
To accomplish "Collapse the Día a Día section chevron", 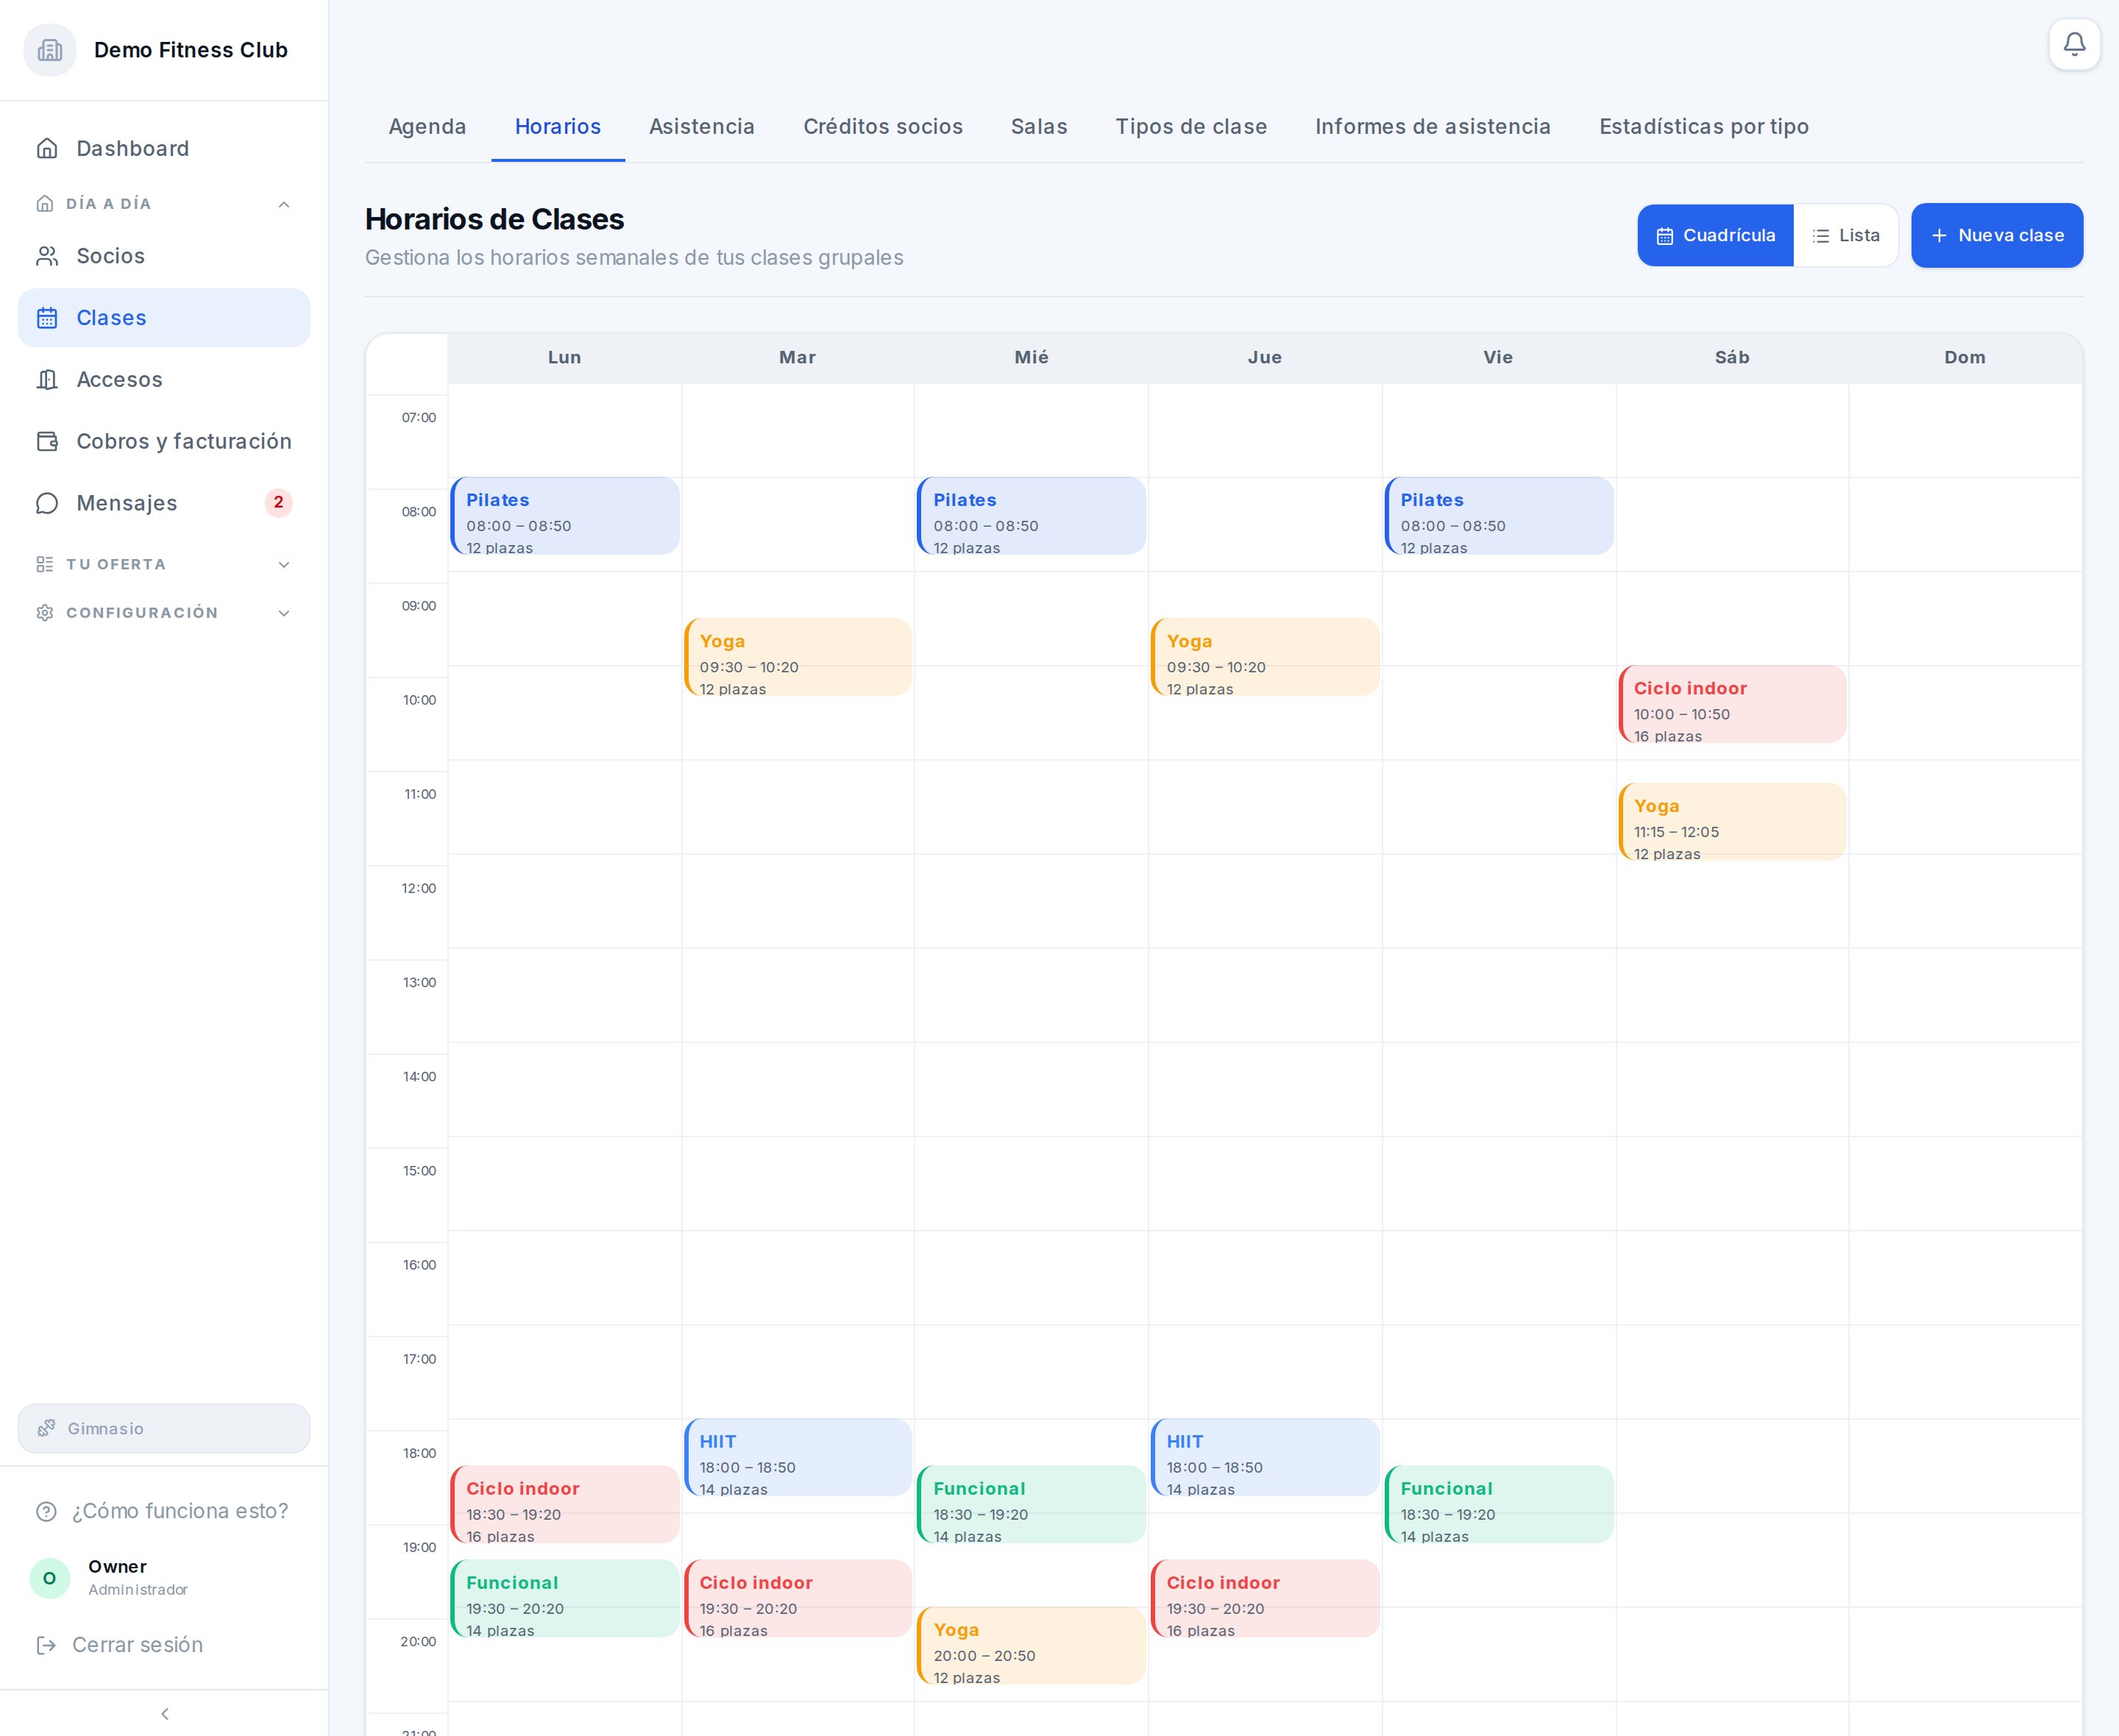I will pyautogui.click(x=284, y=204).
